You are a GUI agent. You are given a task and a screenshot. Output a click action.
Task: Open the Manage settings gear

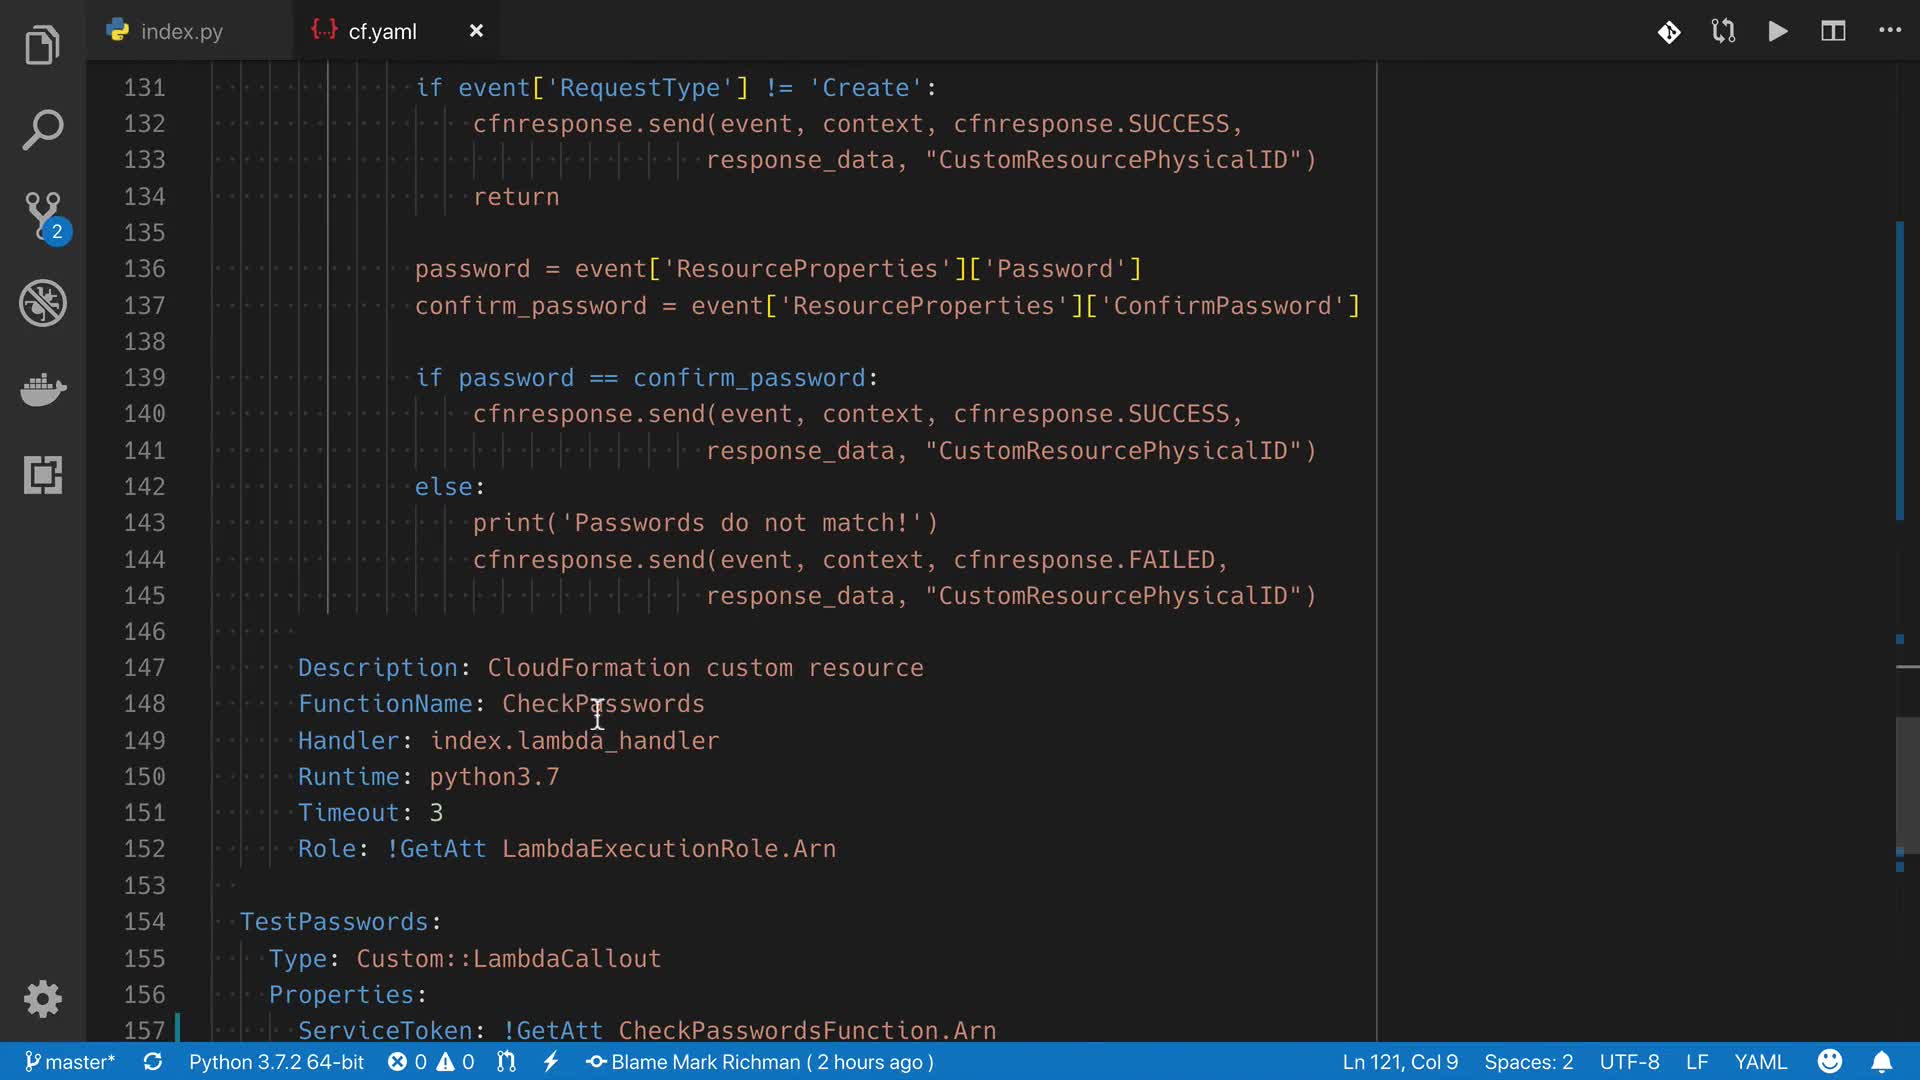coord(42,998)
